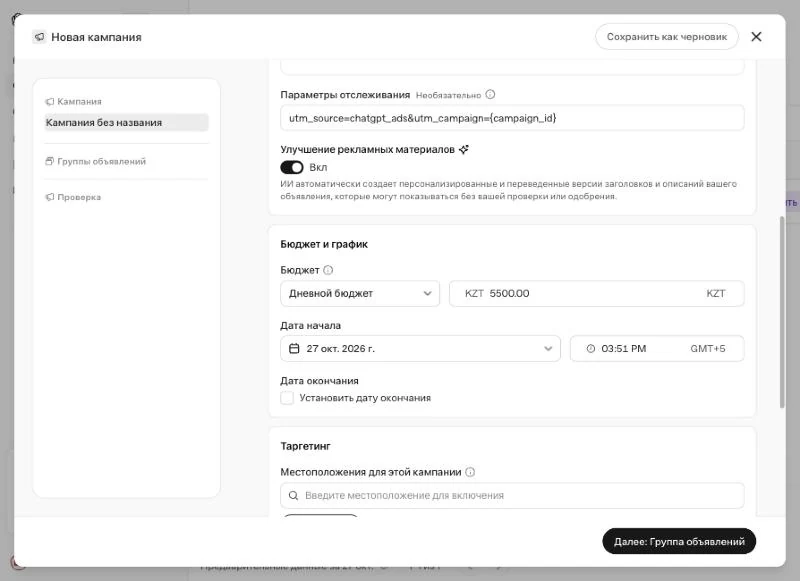
Task: Click sparkle icon beside Улучшение рекламных материалов
Action: pos(464,149)
